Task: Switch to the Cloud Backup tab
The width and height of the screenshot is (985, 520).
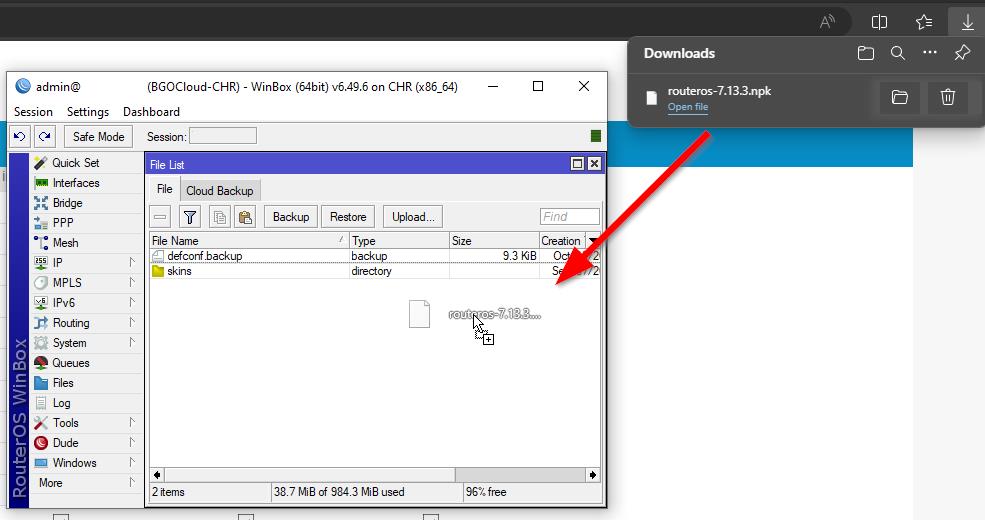Action: click(x=220, y=190)
